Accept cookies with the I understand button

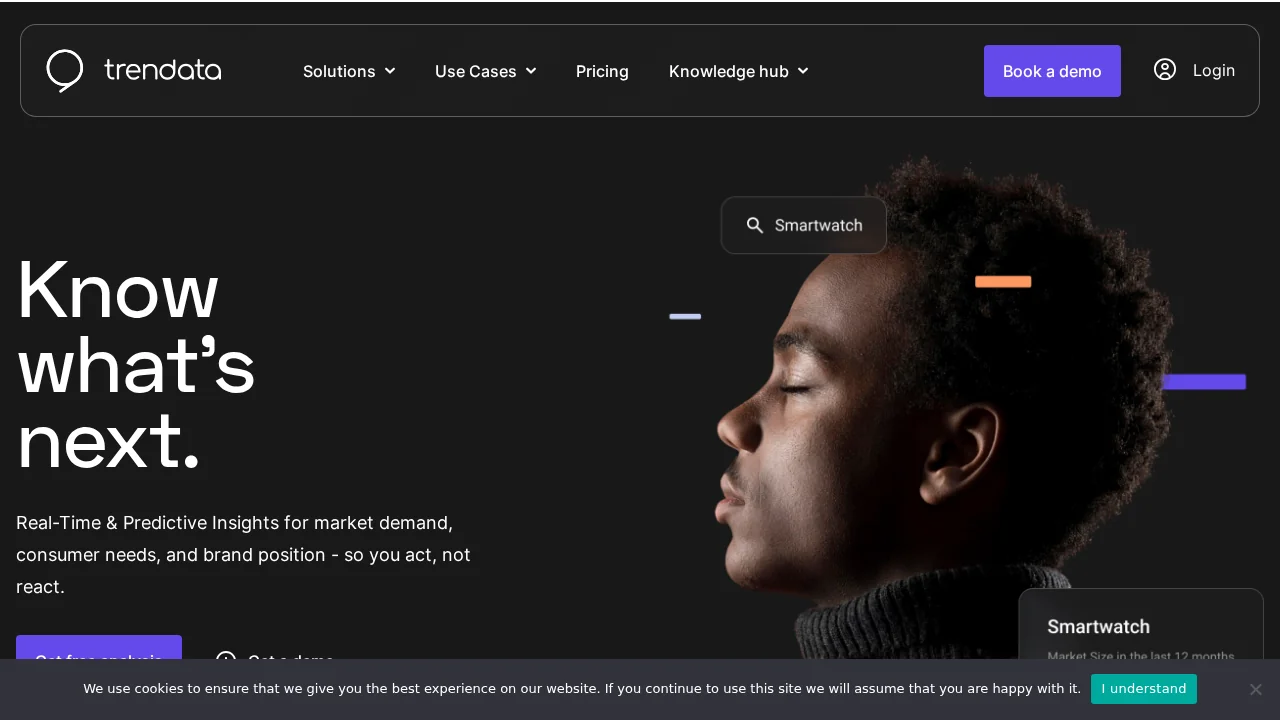1144,689
